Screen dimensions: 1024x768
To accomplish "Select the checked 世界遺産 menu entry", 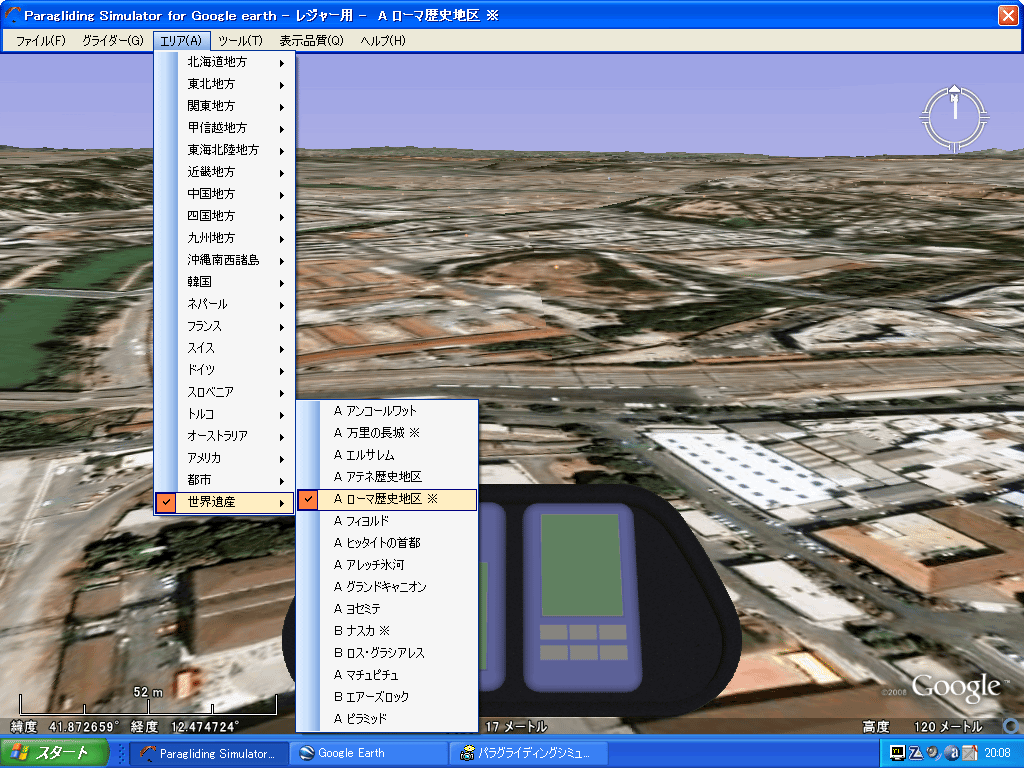I will click(x=225, y=502).
